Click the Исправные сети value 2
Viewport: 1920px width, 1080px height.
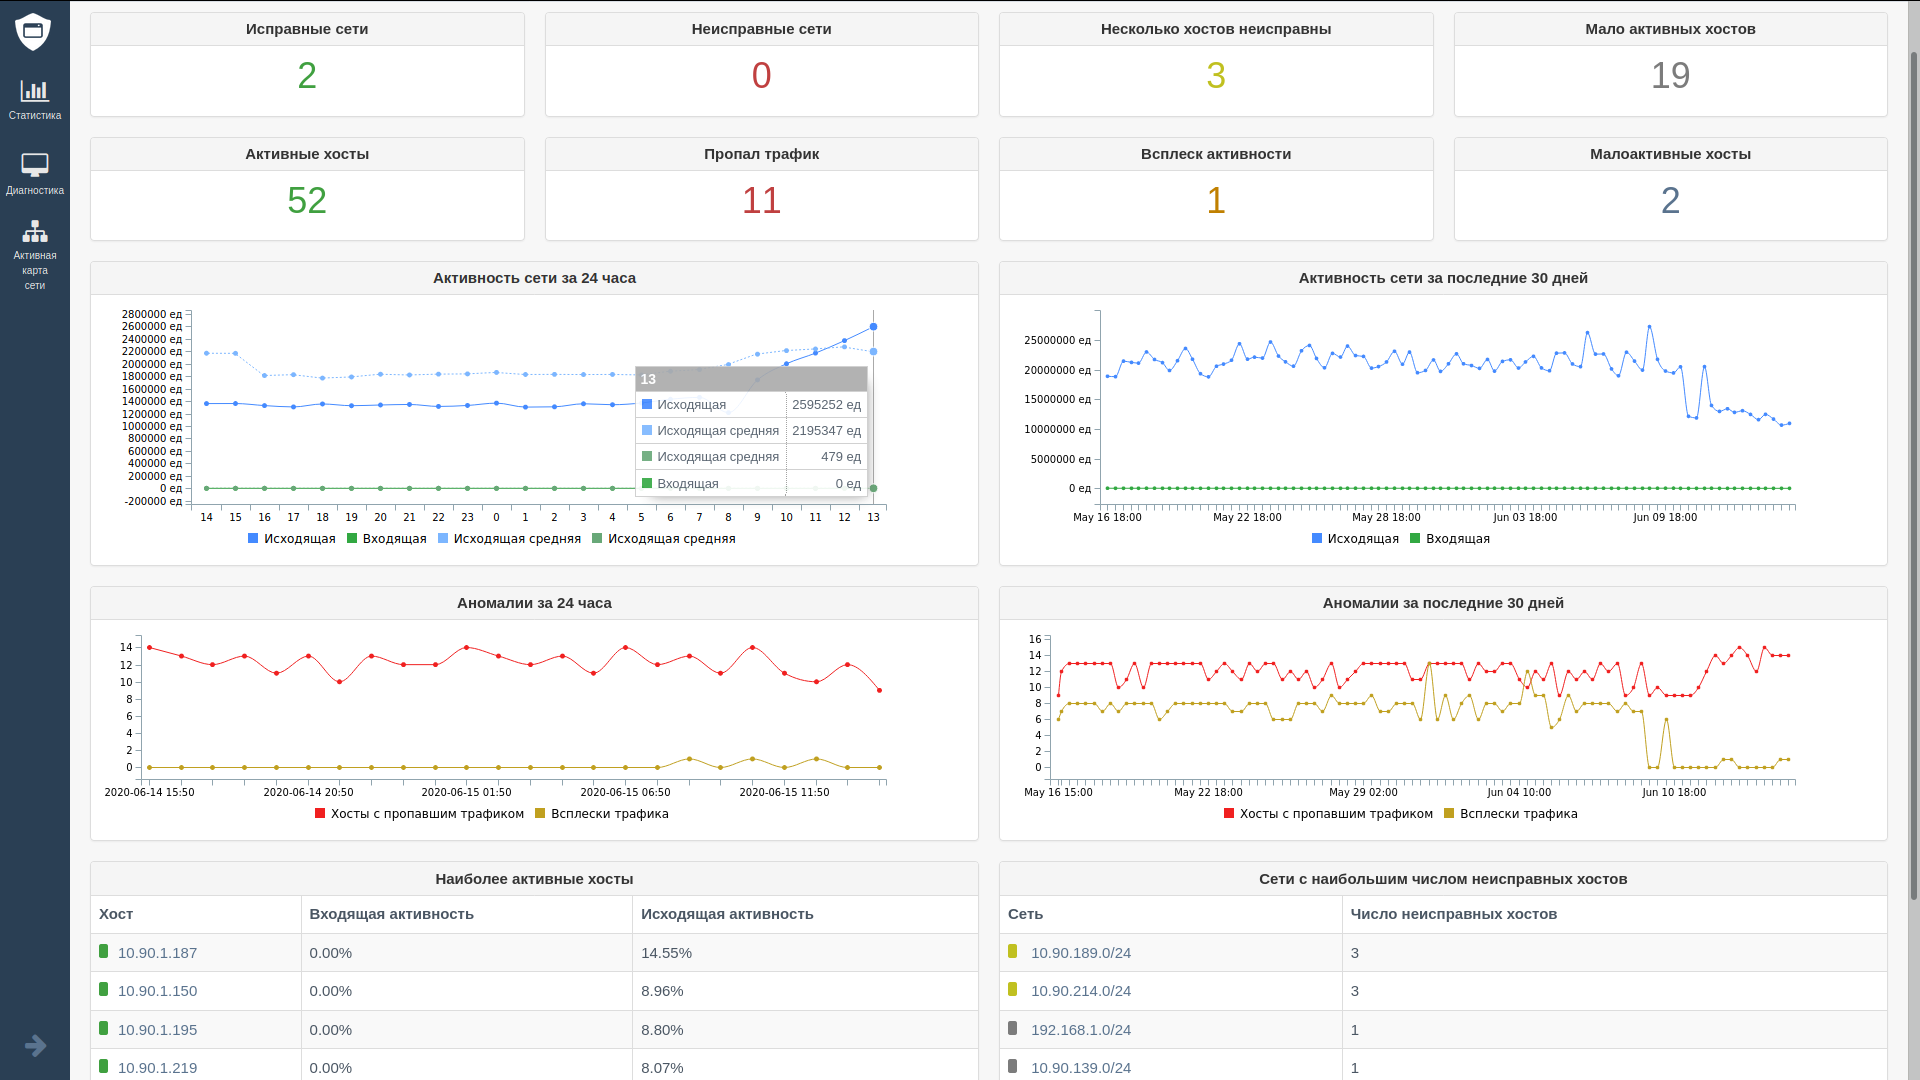(x=307, y=76)
